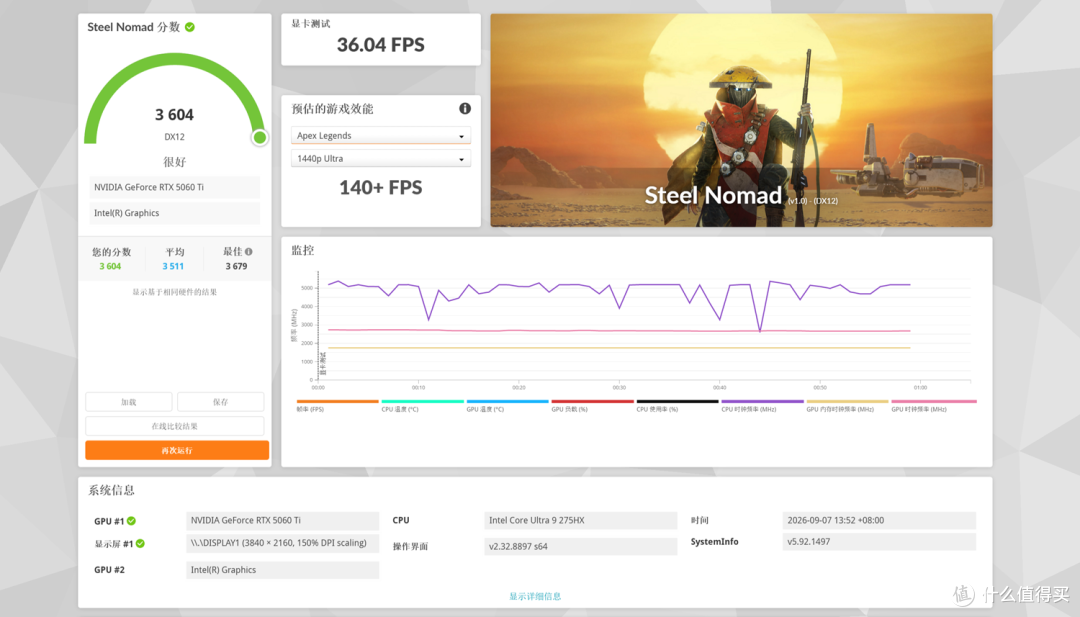Click the green check icon beside GPU #1
1080x617 pixels.
tap(131, 521)
